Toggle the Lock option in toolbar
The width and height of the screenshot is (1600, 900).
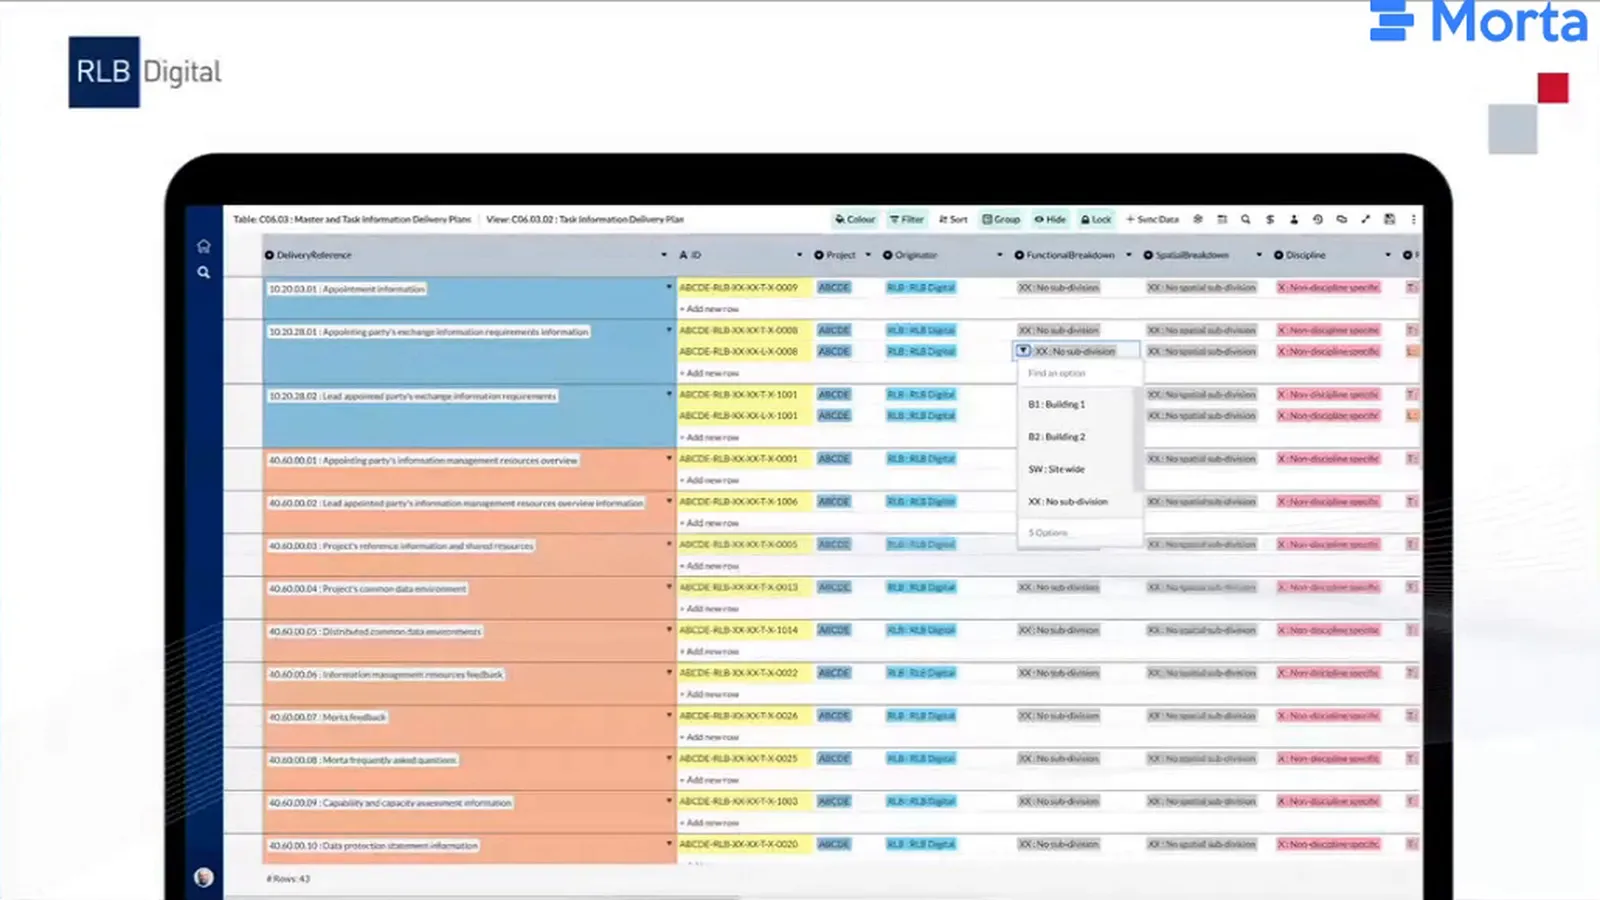point(1096,219)
